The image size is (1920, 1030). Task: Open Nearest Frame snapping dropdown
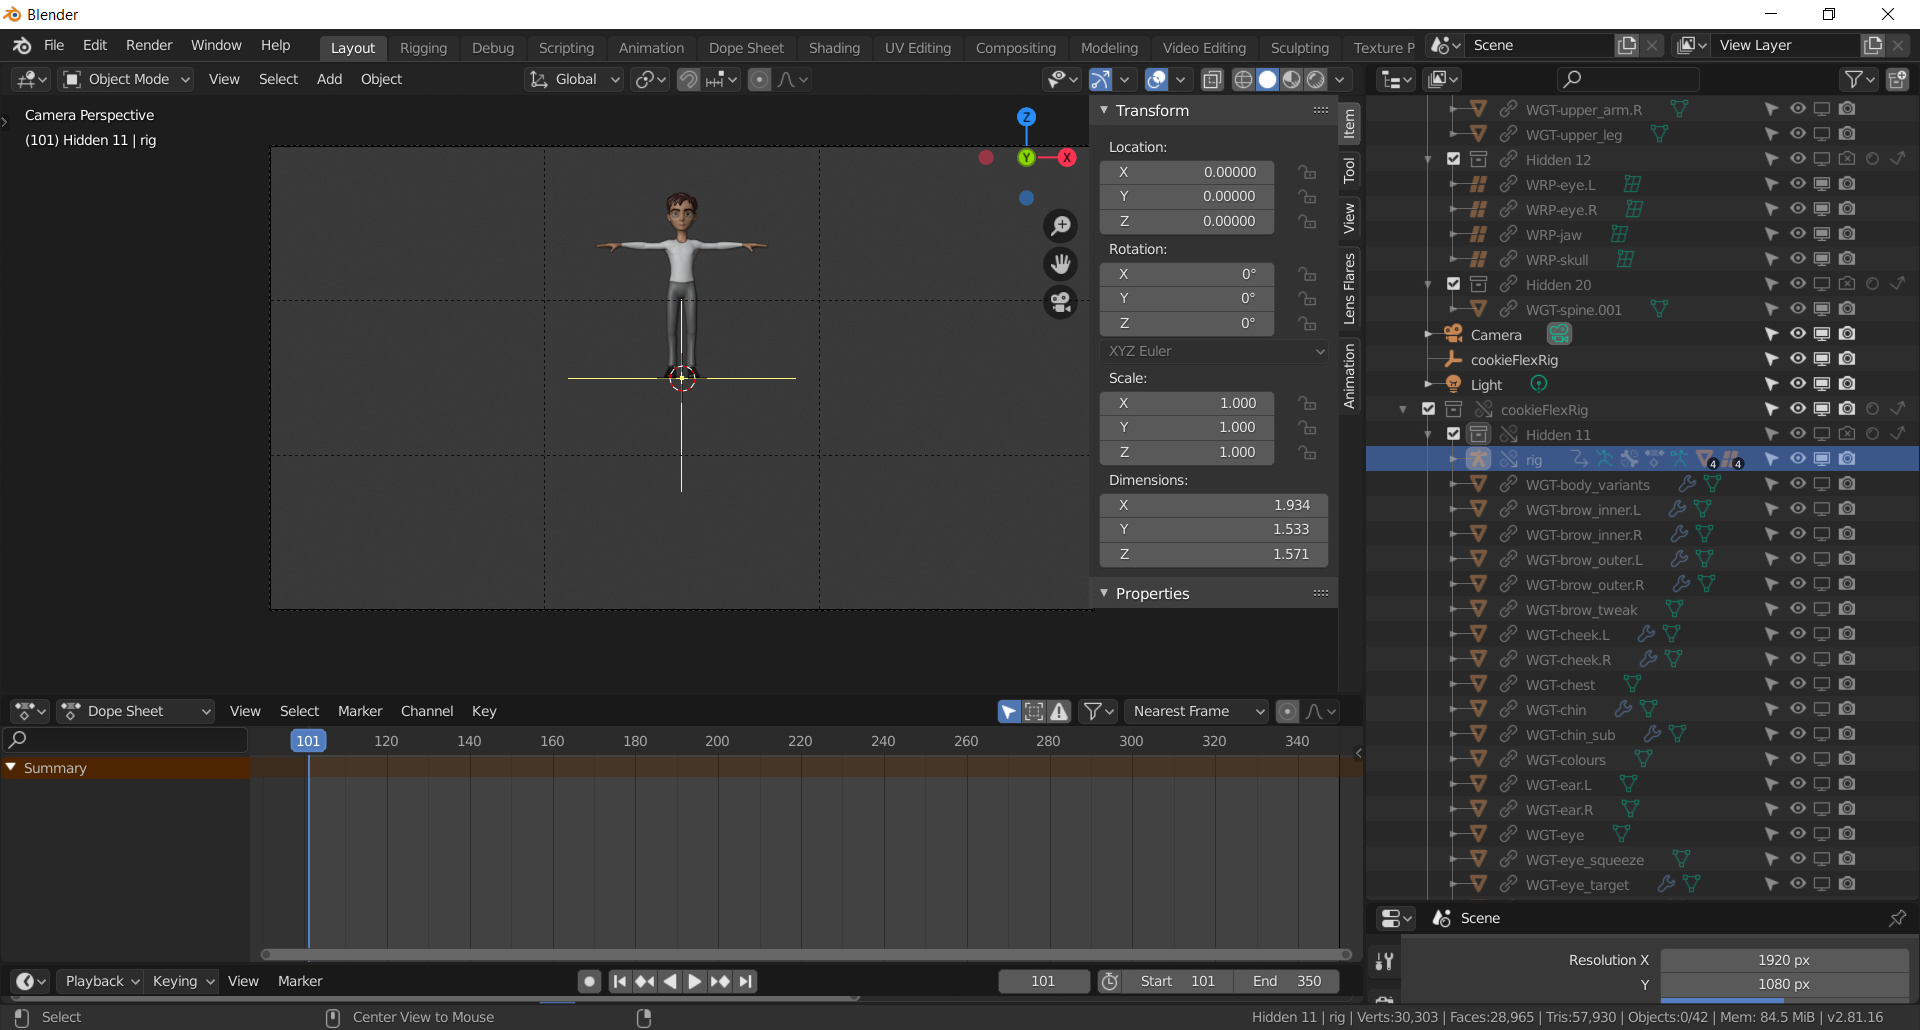1196,711
